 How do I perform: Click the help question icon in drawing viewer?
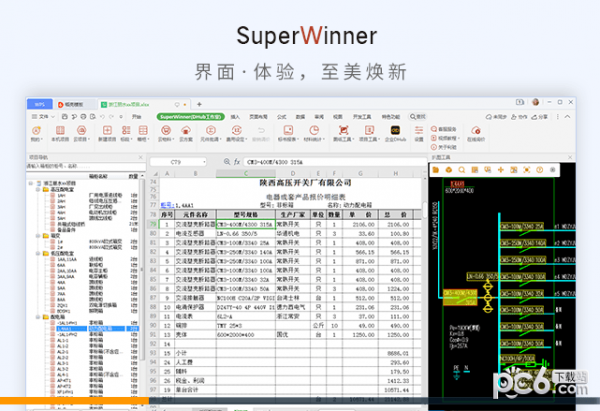click(540, 170)
